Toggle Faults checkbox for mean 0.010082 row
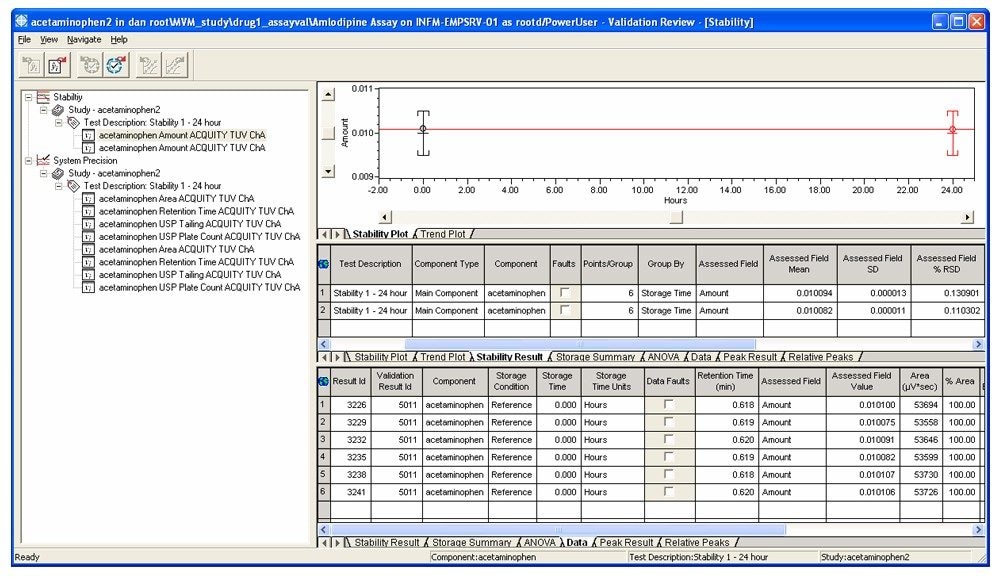Screen dimensions: 1000x578 pos(564,309)
